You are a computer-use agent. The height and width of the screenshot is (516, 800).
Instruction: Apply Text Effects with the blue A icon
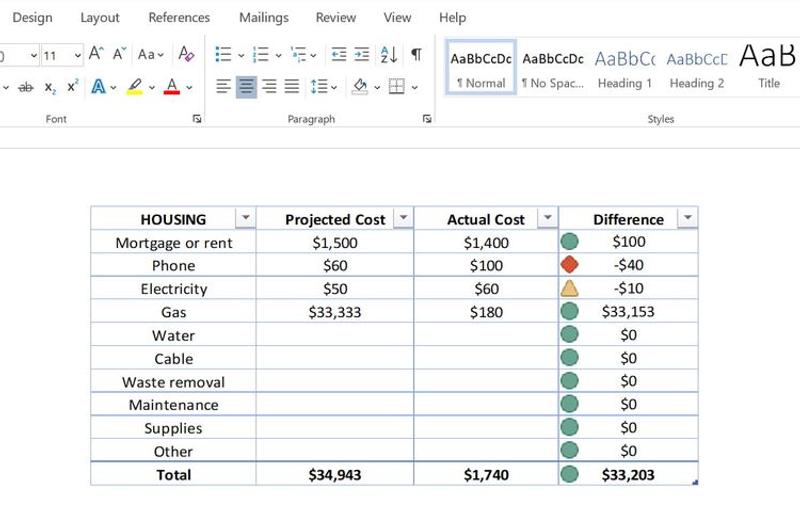click(98, 87)
